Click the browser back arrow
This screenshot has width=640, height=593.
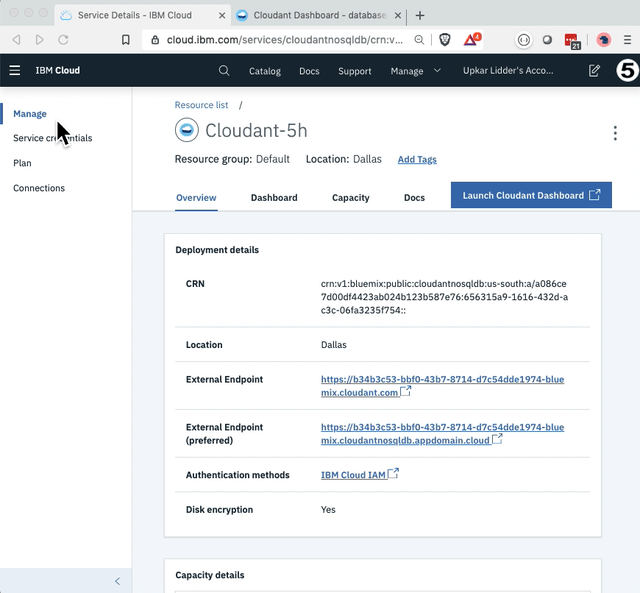click(16, 40)
